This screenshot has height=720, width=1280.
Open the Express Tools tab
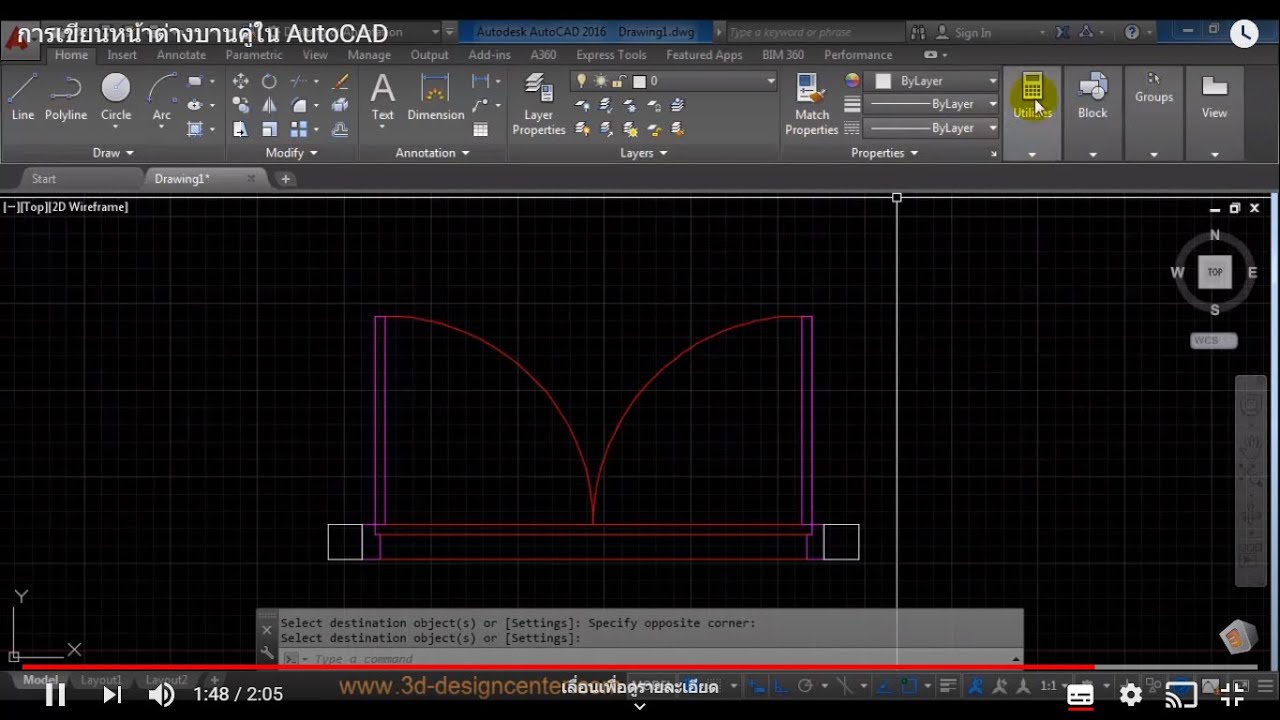[611, 55]
